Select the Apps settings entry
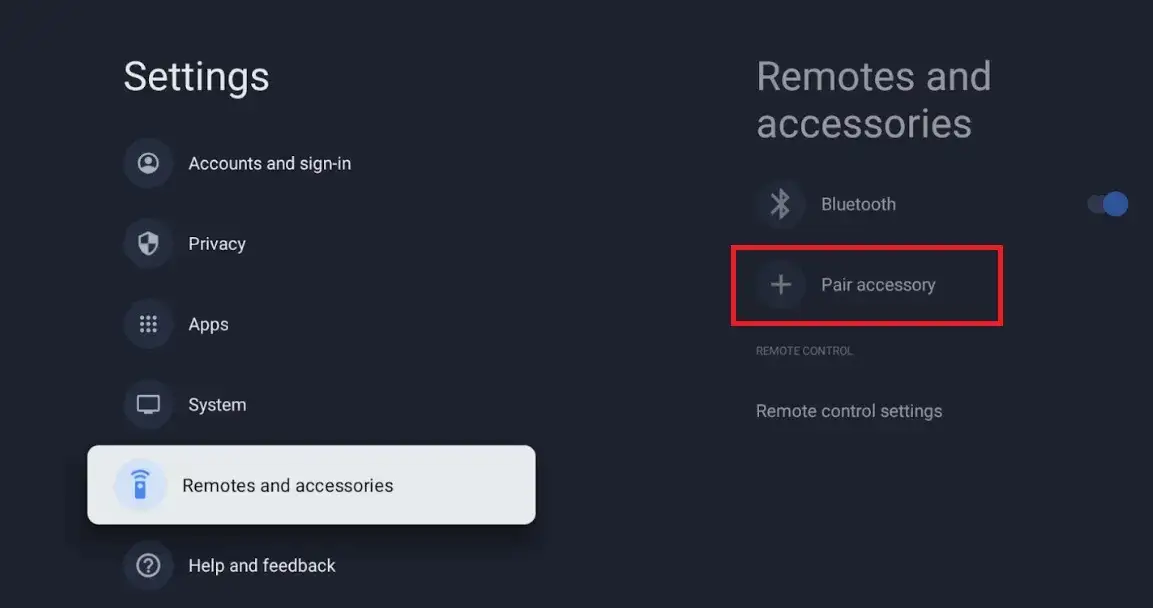Screen dimensions: 1153x608 click(208, 323)
